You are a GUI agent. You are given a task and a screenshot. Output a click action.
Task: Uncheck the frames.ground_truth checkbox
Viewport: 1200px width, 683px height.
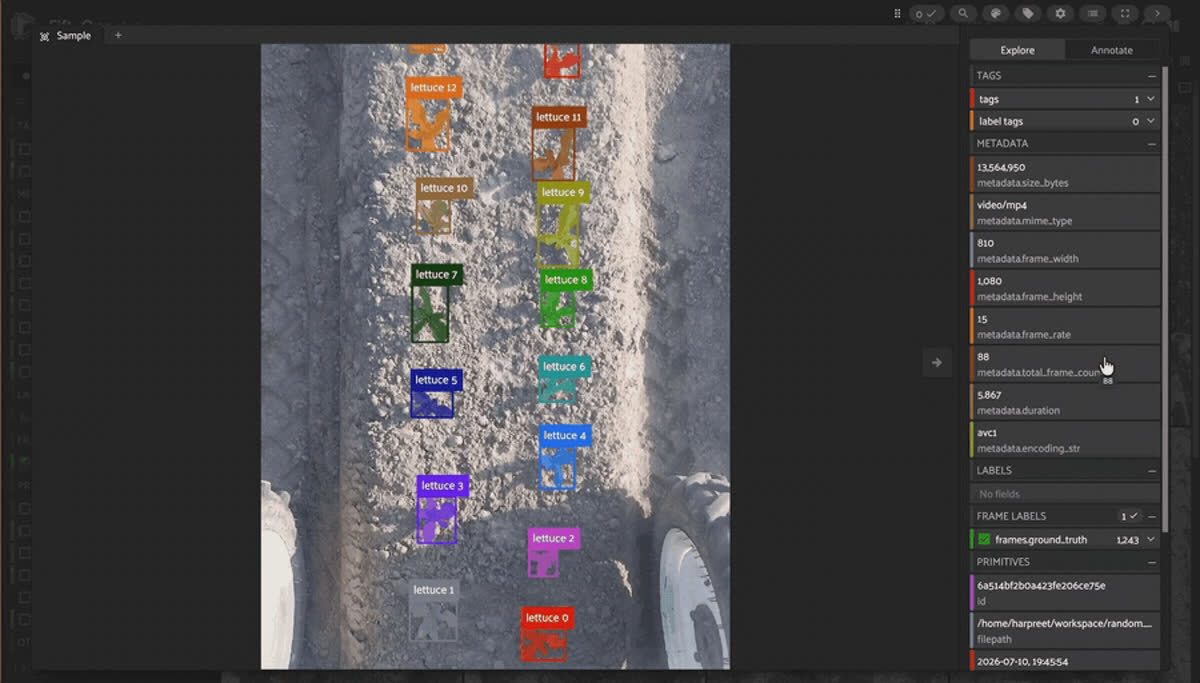pyautogui.click(x=984, y=539)
